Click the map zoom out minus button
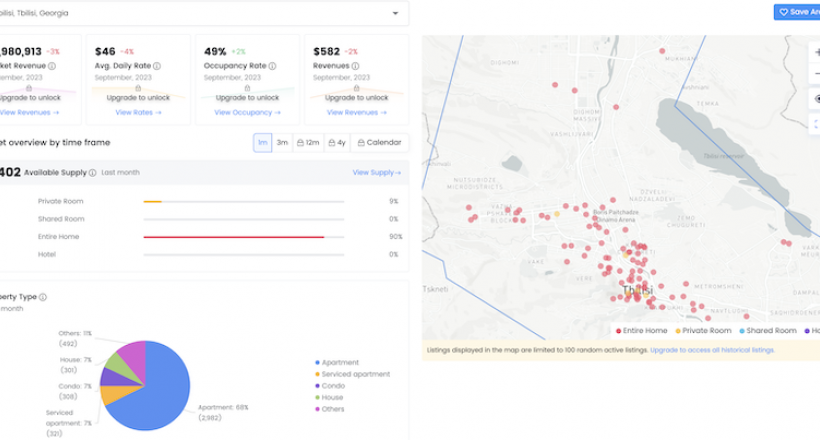 point(816,74)
